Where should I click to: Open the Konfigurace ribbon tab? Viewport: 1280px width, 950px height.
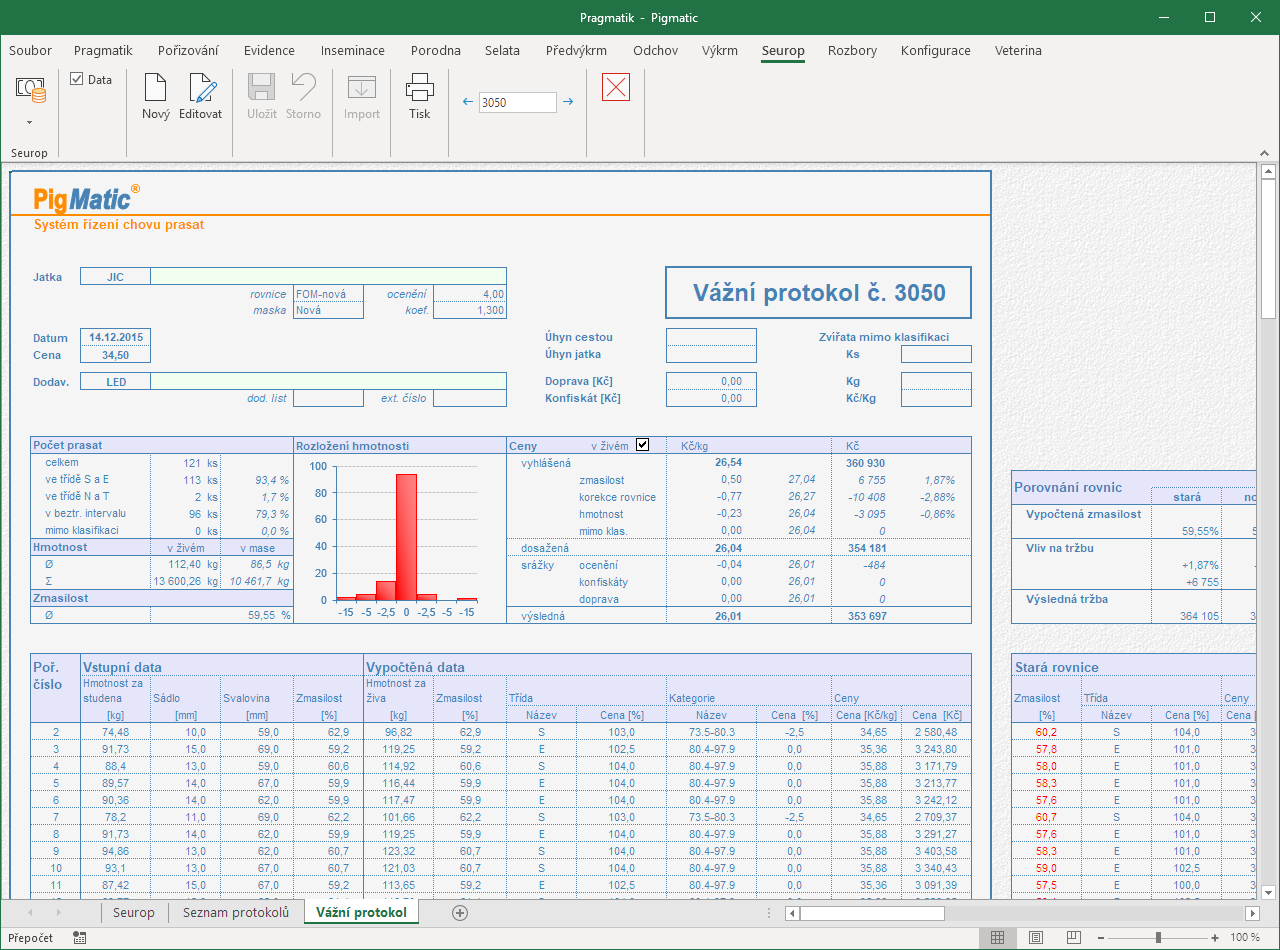(x=936, y=50)
